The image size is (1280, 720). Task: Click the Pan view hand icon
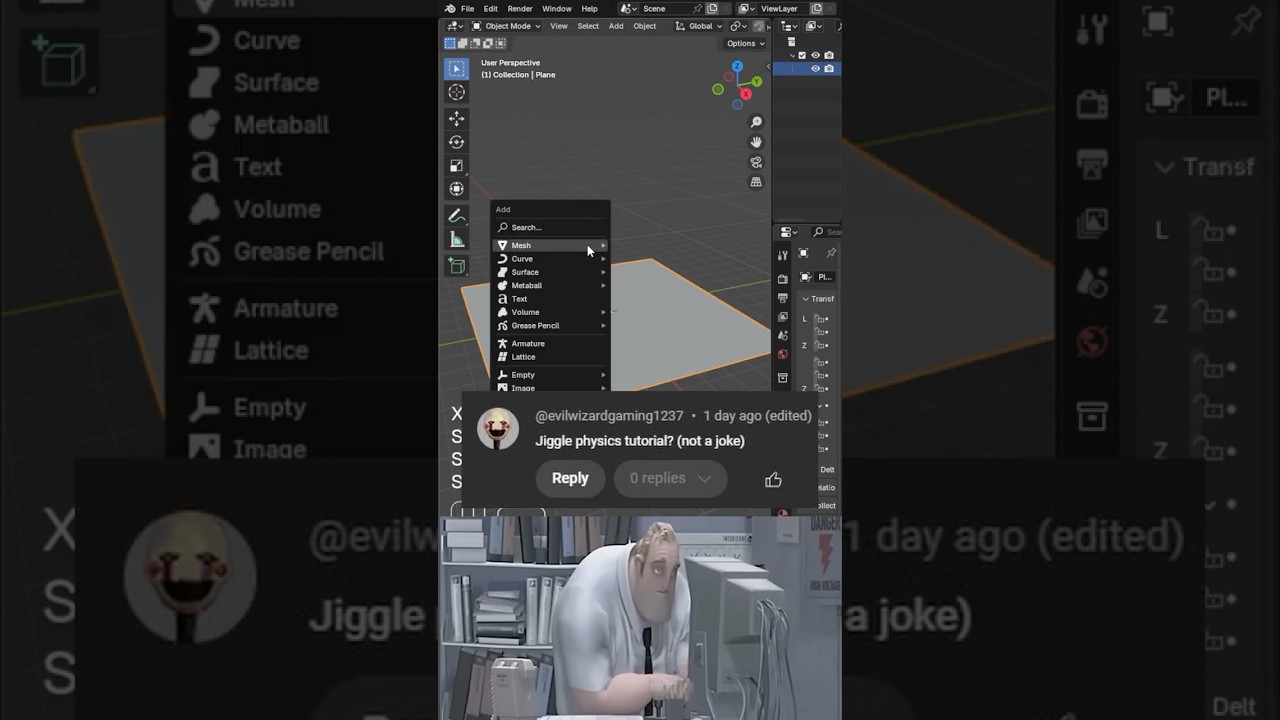point(756,142)
